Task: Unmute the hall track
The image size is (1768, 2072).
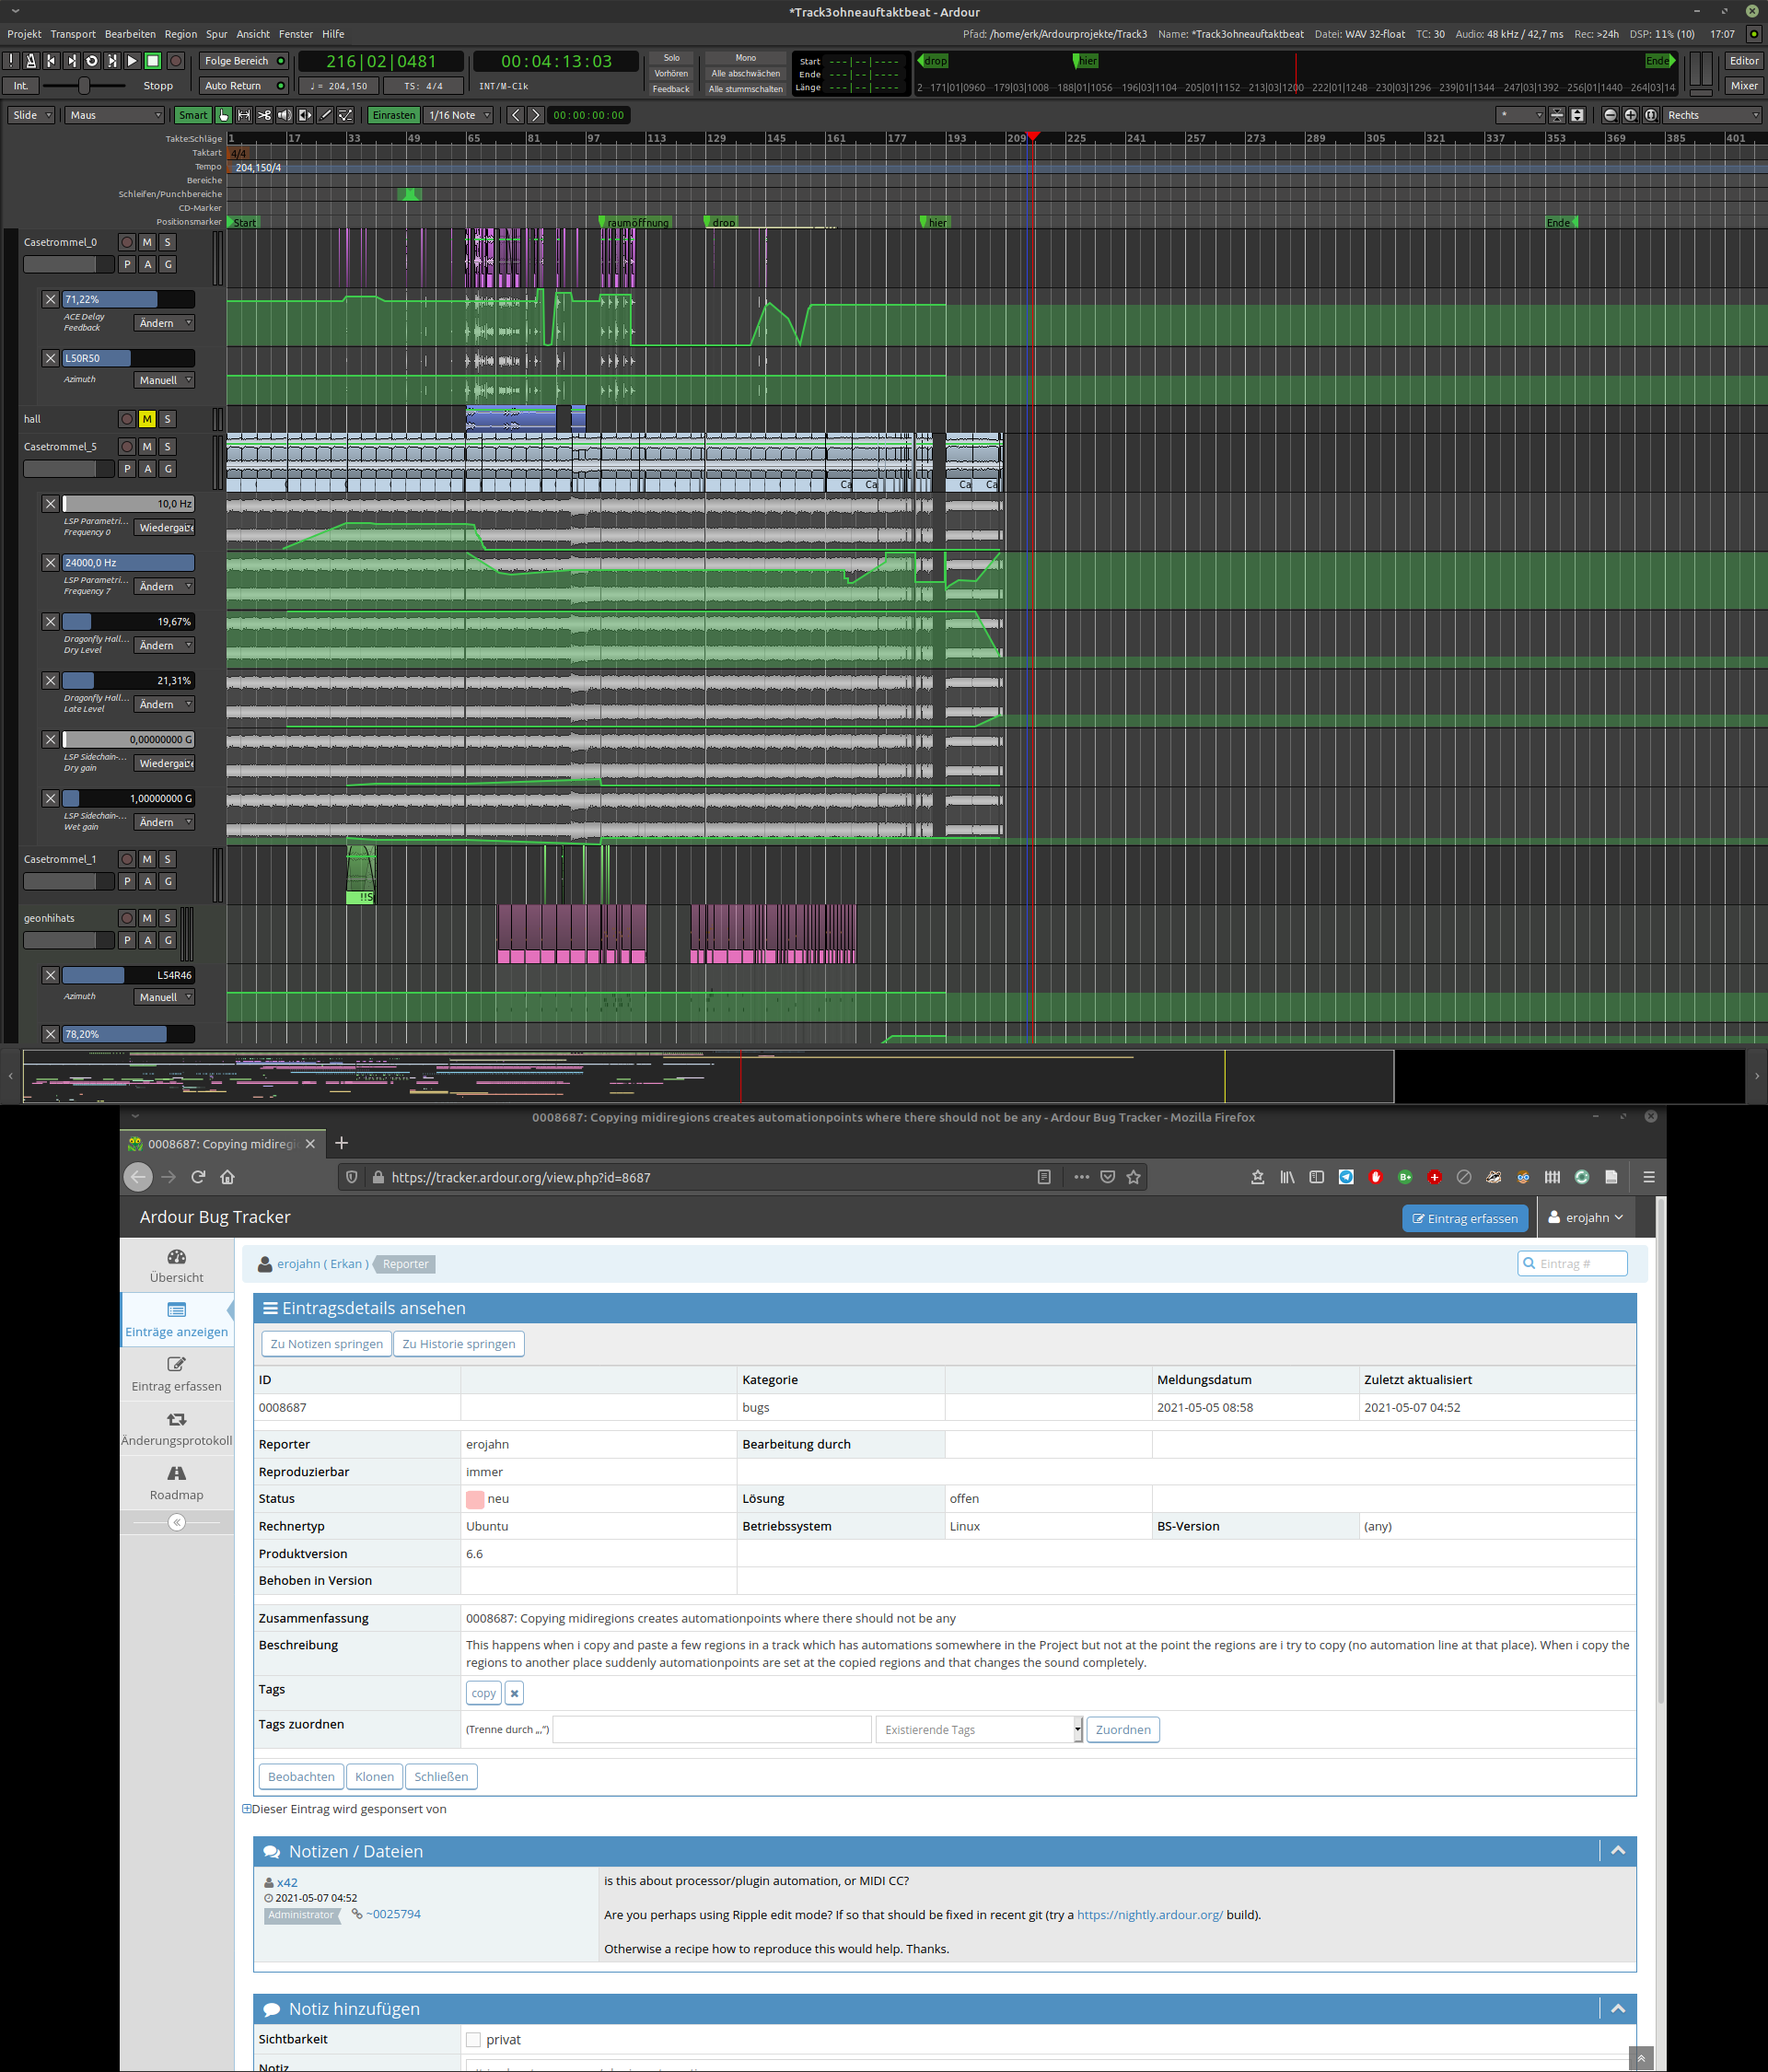Action: tap(147, 419)
